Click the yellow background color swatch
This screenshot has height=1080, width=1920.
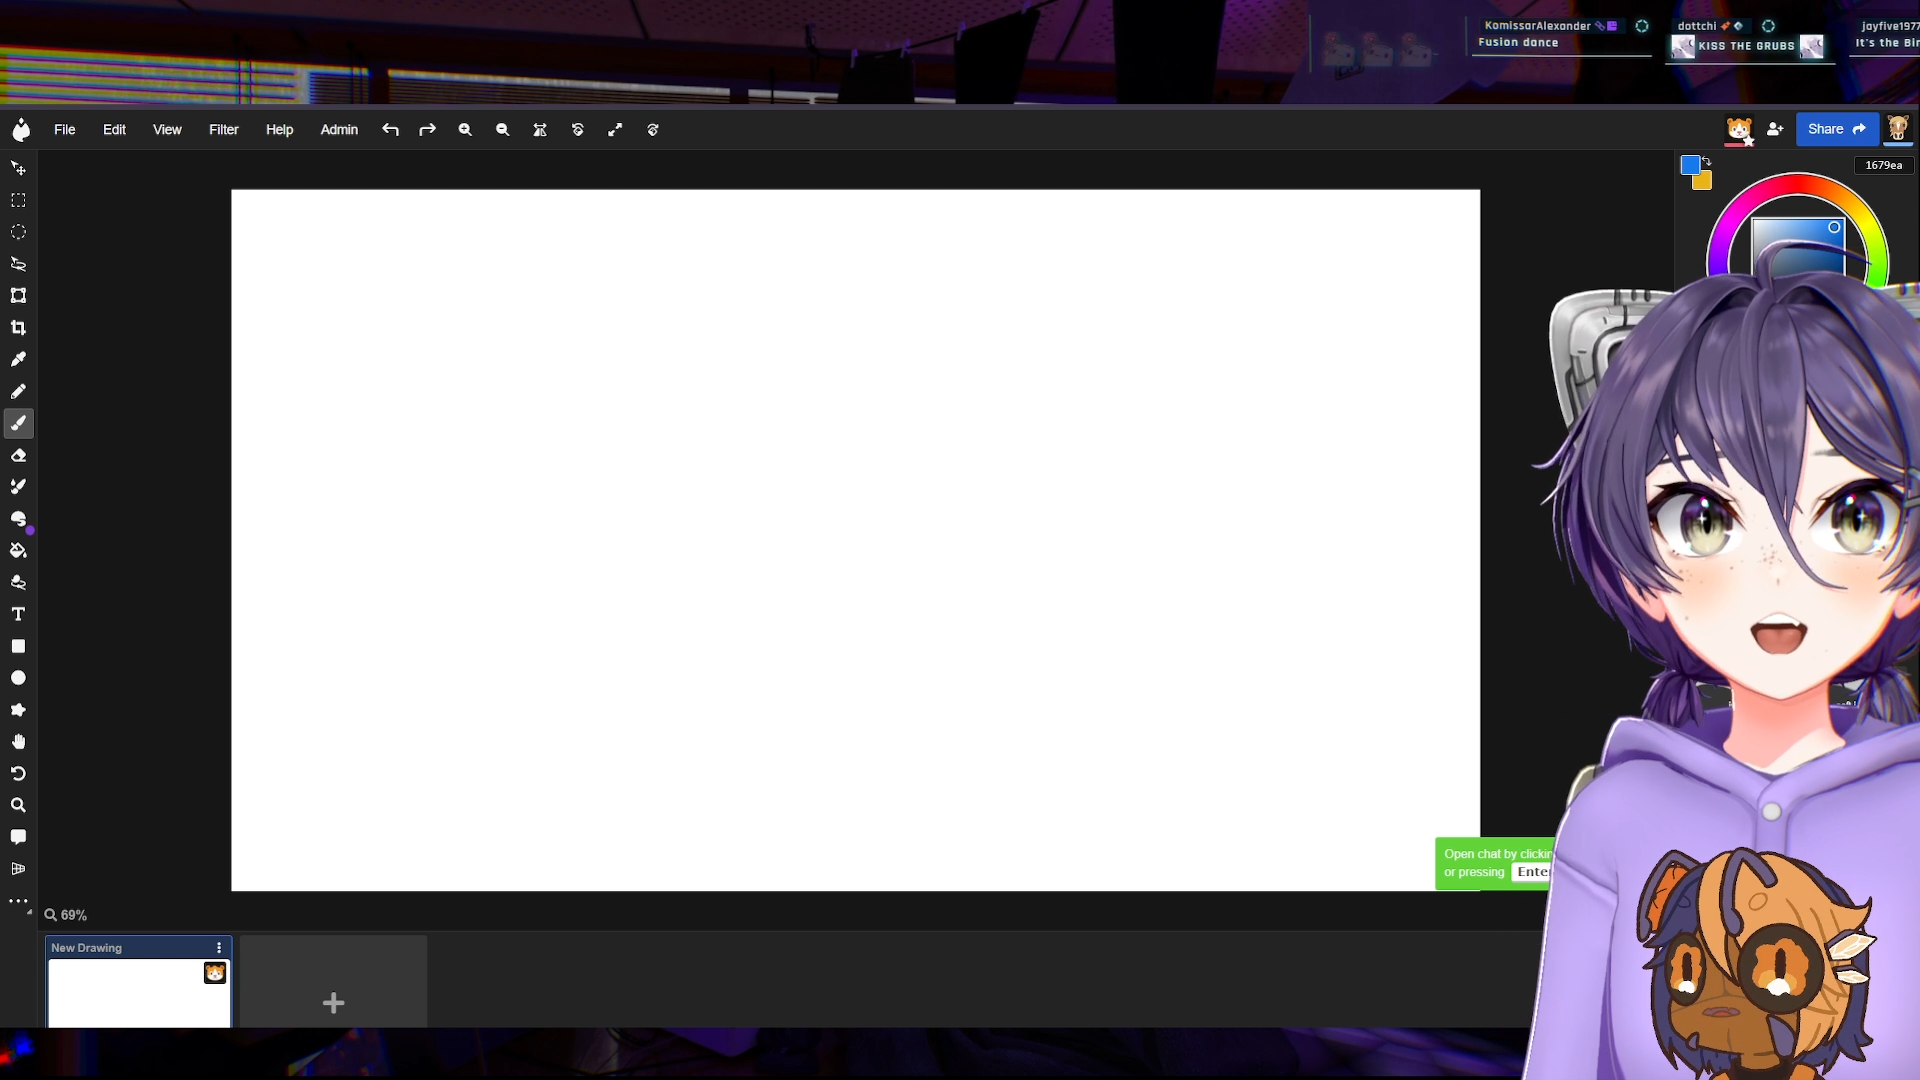(1704, 183)
